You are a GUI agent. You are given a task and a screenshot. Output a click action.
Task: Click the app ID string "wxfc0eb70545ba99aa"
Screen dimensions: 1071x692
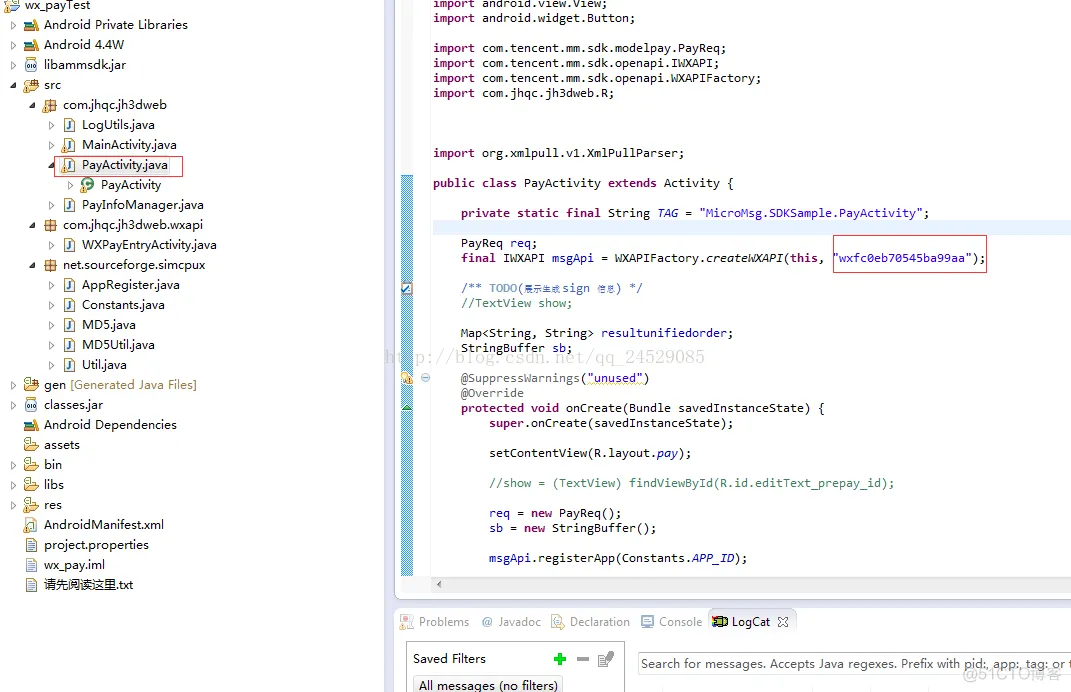tap(904, 258)
